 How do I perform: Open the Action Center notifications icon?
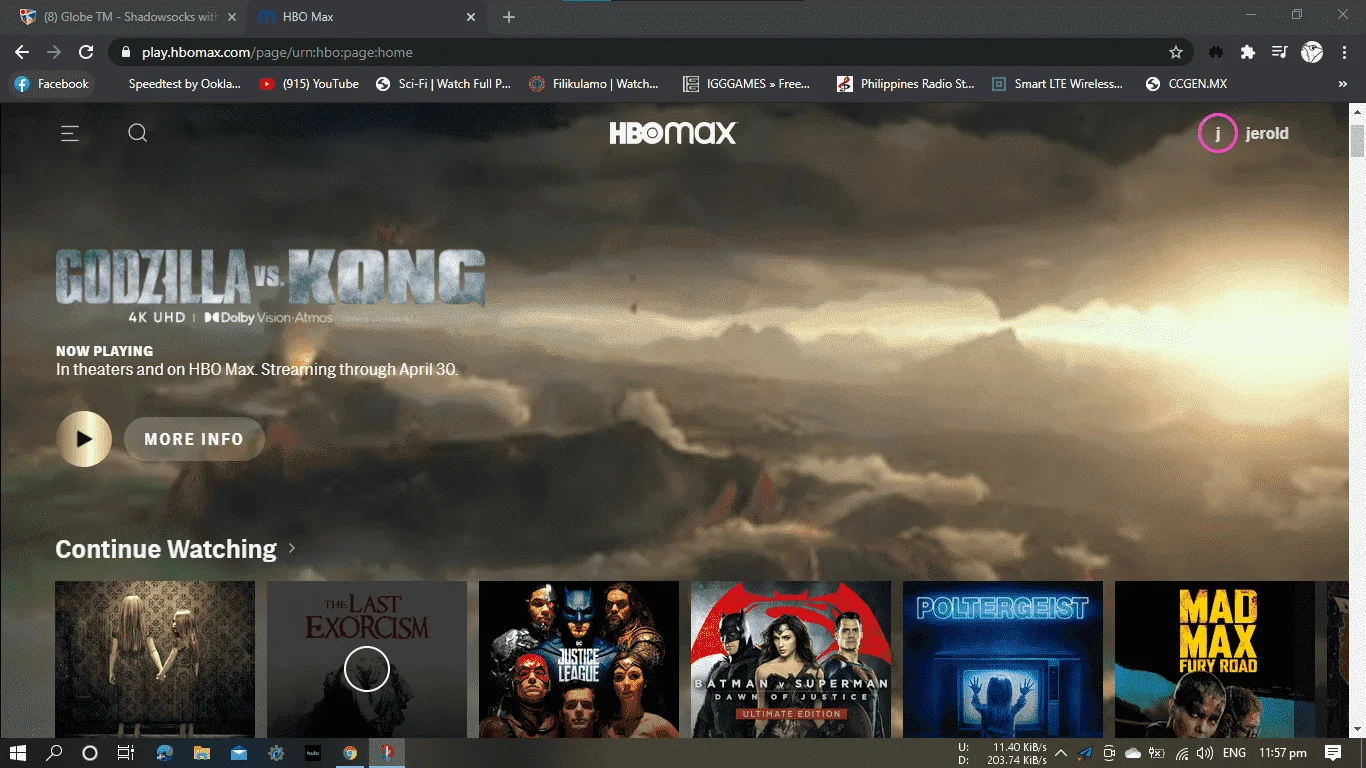1333,753
